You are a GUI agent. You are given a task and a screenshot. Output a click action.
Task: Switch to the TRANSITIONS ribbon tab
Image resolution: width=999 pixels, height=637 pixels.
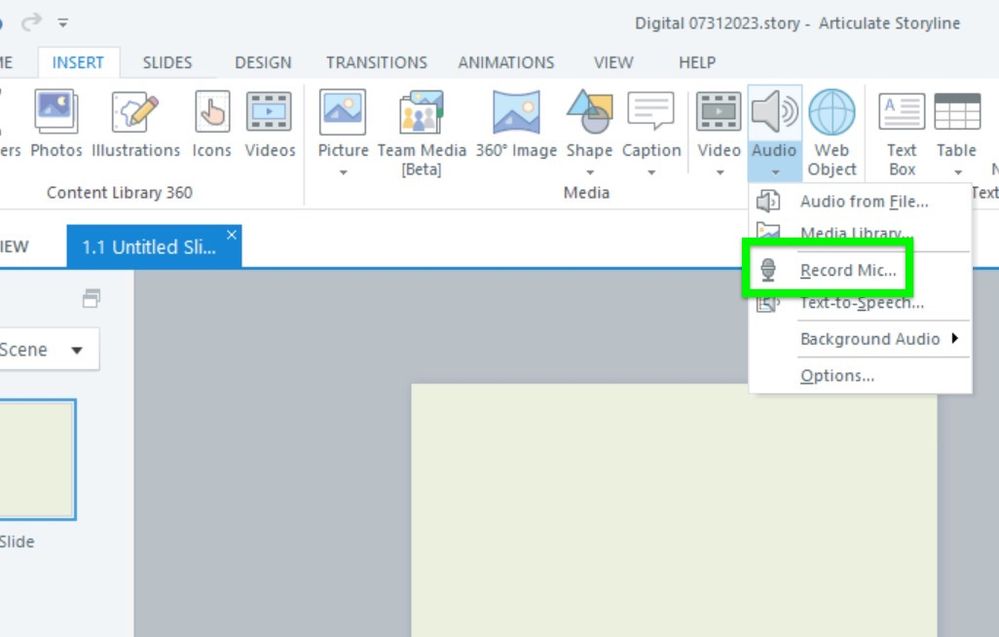pos(377,62)
